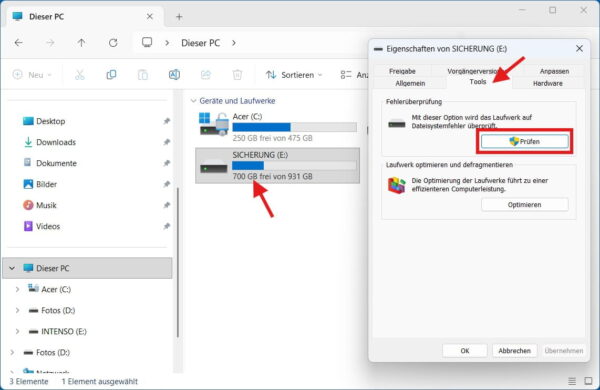Unpin Videos using its pin icon
This screenshot has width=600, height=390.
coord(166,226)
